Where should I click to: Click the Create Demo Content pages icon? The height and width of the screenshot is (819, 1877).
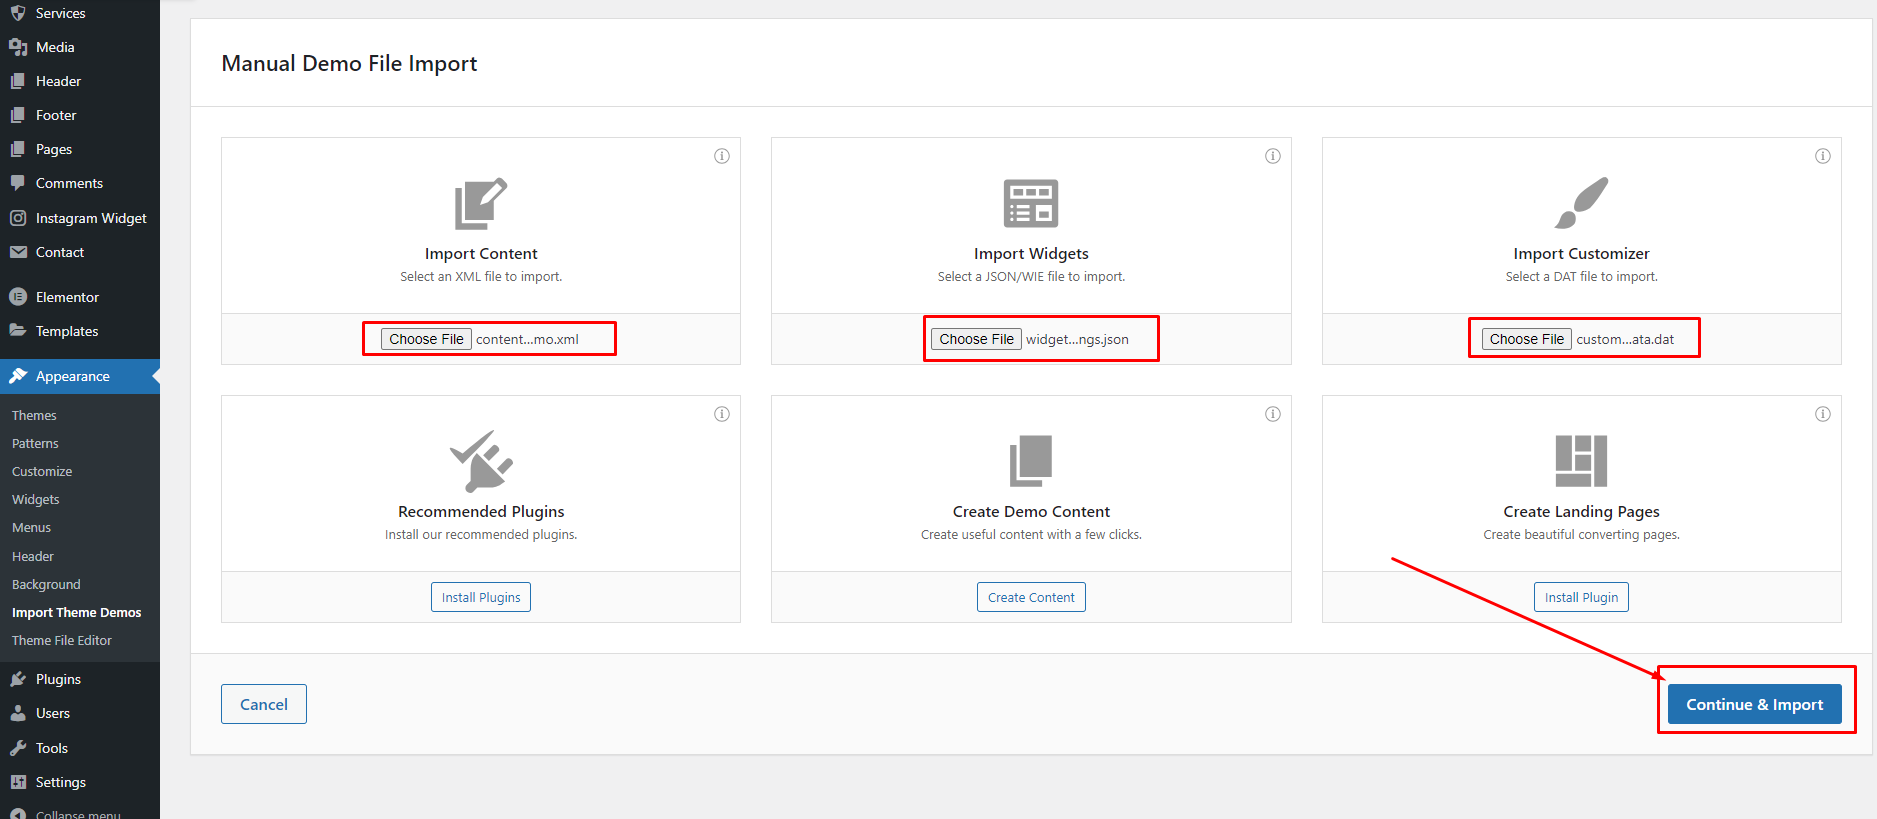point(1031,461)
